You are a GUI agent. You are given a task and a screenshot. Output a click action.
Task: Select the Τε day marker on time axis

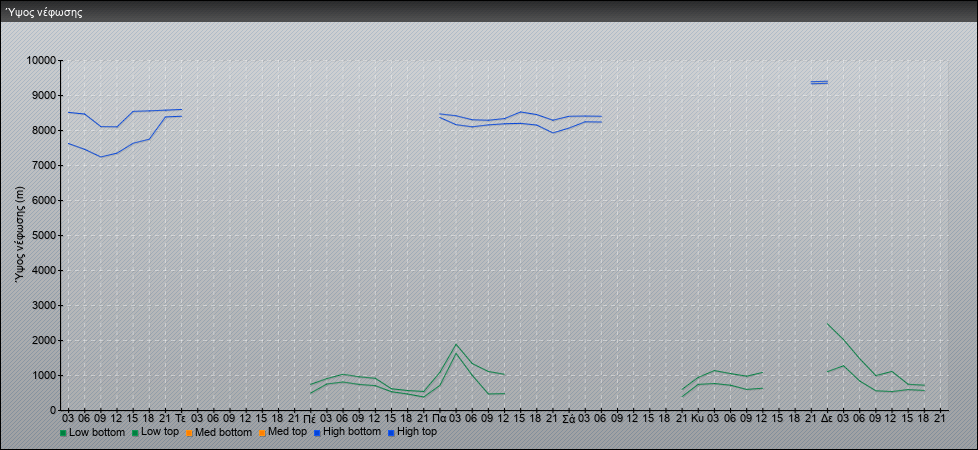click(180, 417)
